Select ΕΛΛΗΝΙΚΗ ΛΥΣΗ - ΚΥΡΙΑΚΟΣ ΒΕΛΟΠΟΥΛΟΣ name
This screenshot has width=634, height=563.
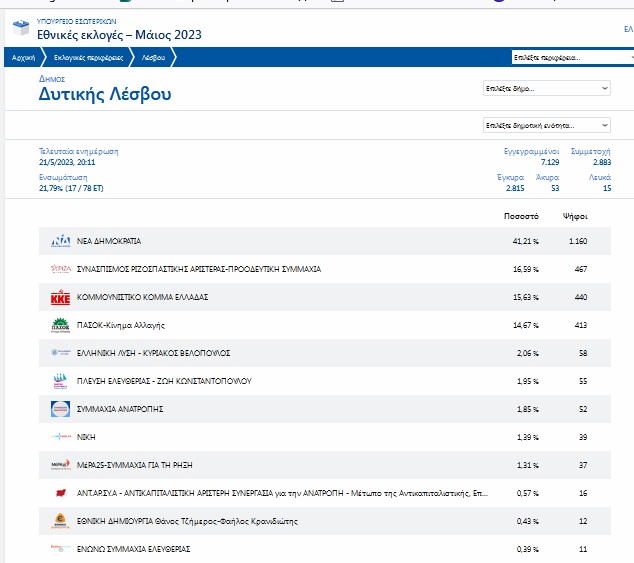(153, 353)
